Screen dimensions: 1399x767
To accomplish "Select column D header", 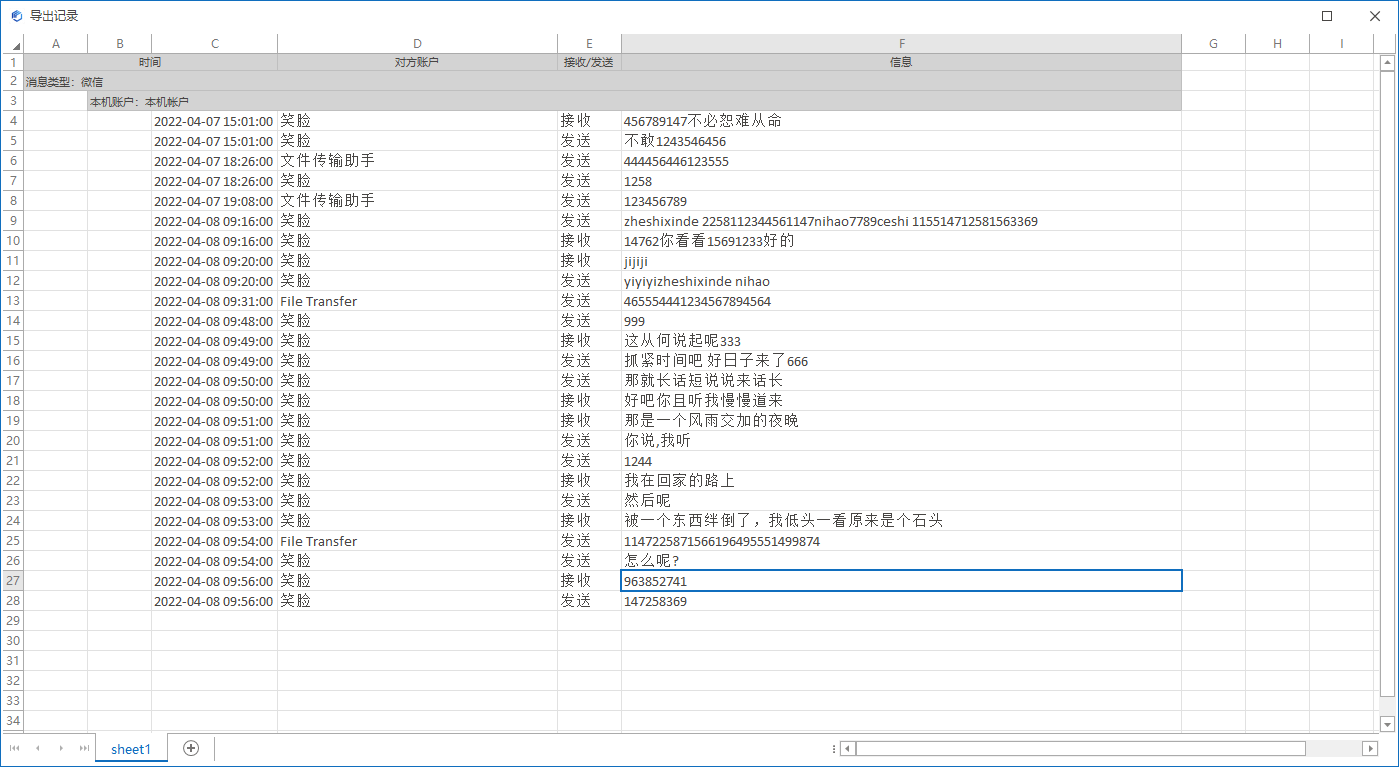I will [x=418, y=44].
